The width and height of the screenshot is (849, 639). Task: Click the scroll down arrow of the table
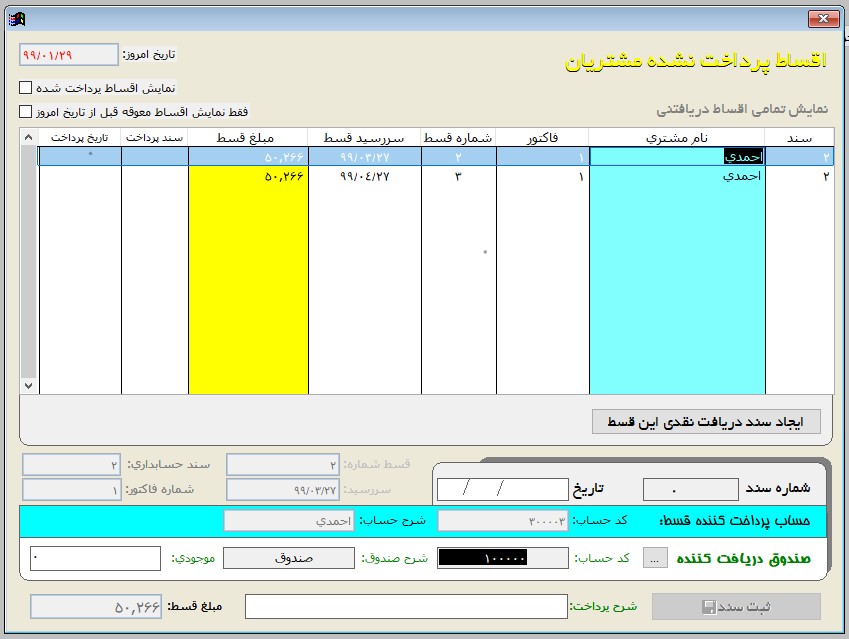point(28,385)
